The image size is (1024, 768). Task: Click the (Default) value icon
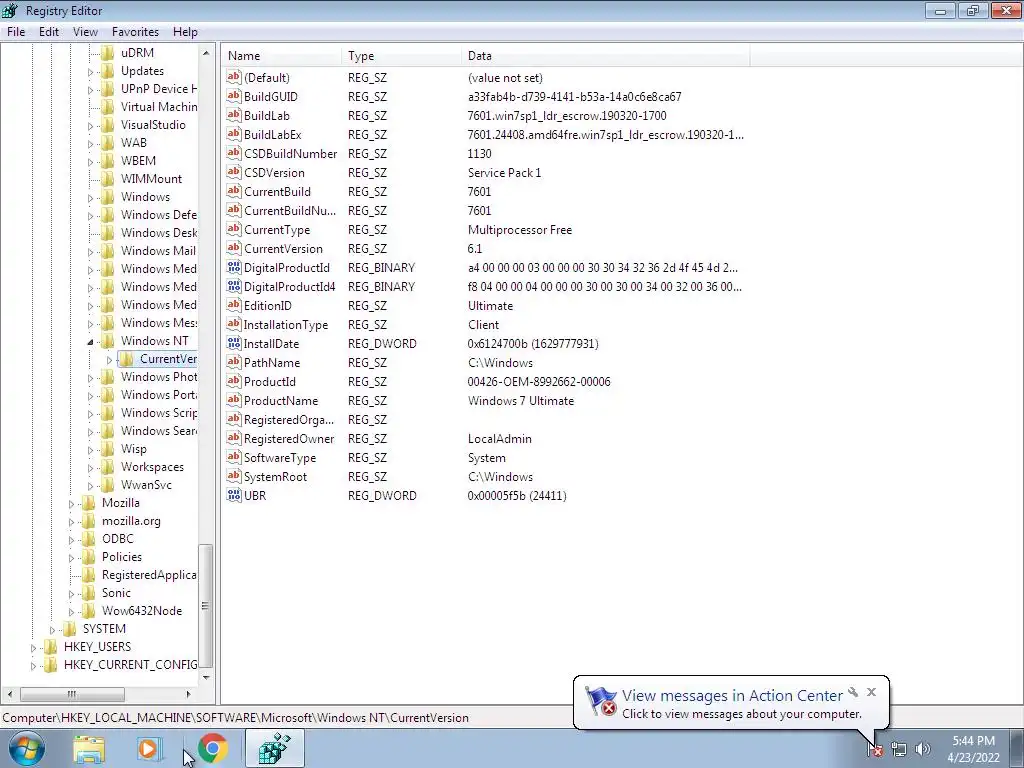click(x=234, y=77)
